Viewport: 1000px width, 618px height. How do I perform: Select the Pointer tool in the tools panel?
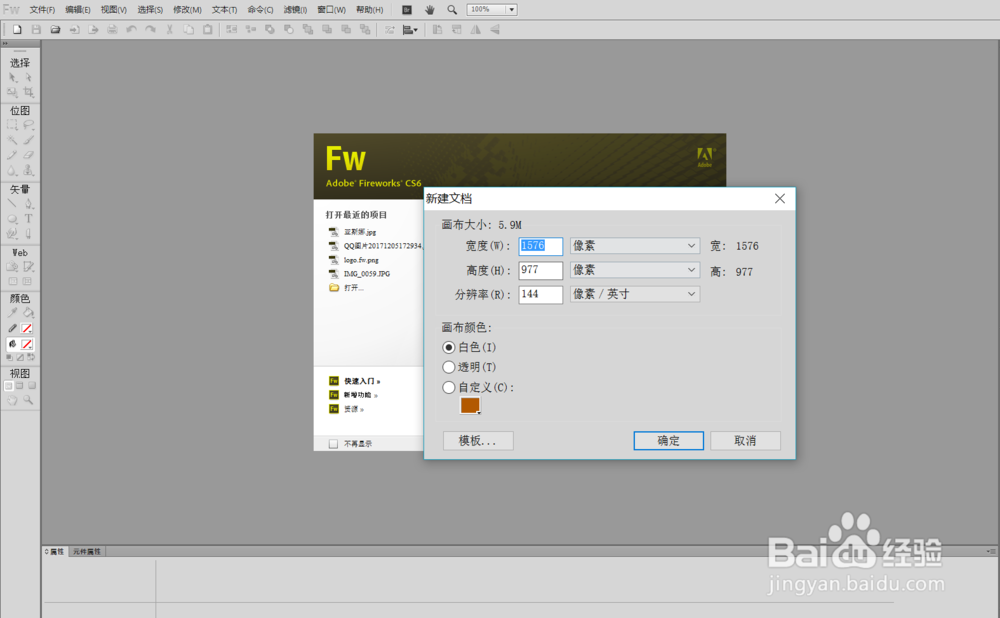(12, 77)
